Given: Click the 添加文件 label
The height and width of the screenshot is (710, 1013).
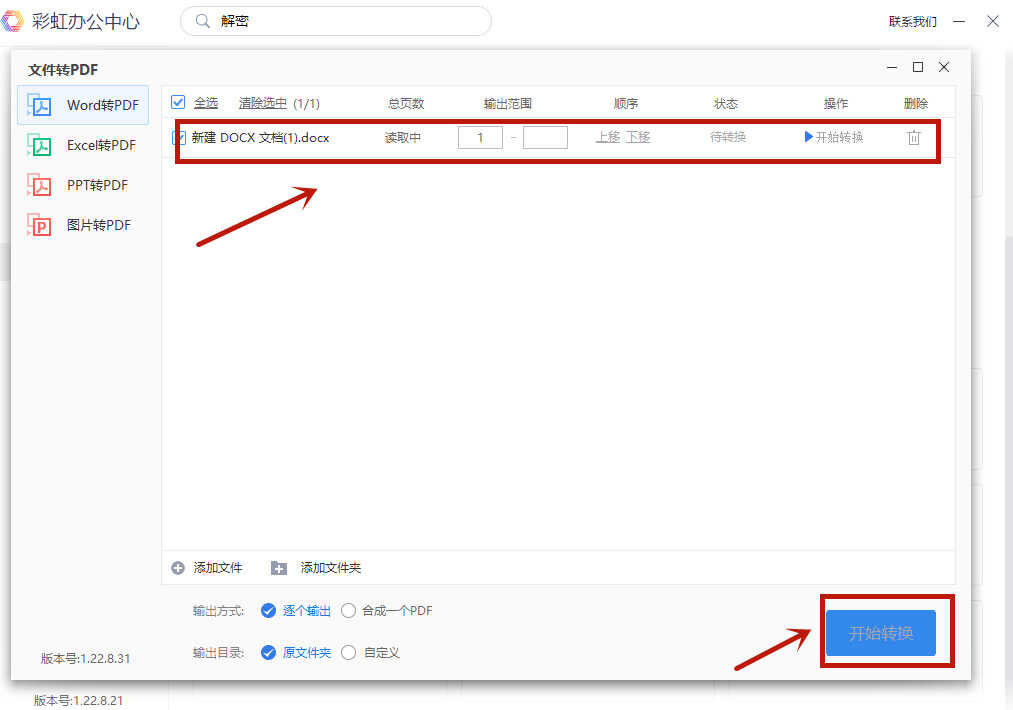Looking at the screenshot, I should pos(218,568).
